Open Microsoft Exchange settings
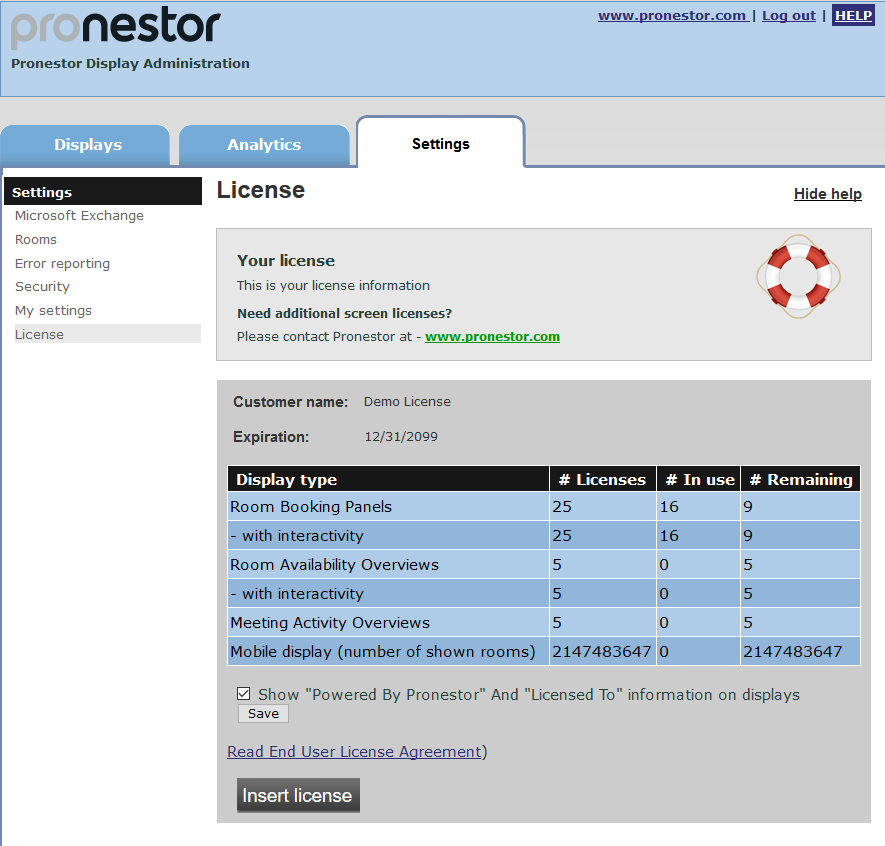Image resolution: width=885 pixels, height=846 pixels. (79, 216)
